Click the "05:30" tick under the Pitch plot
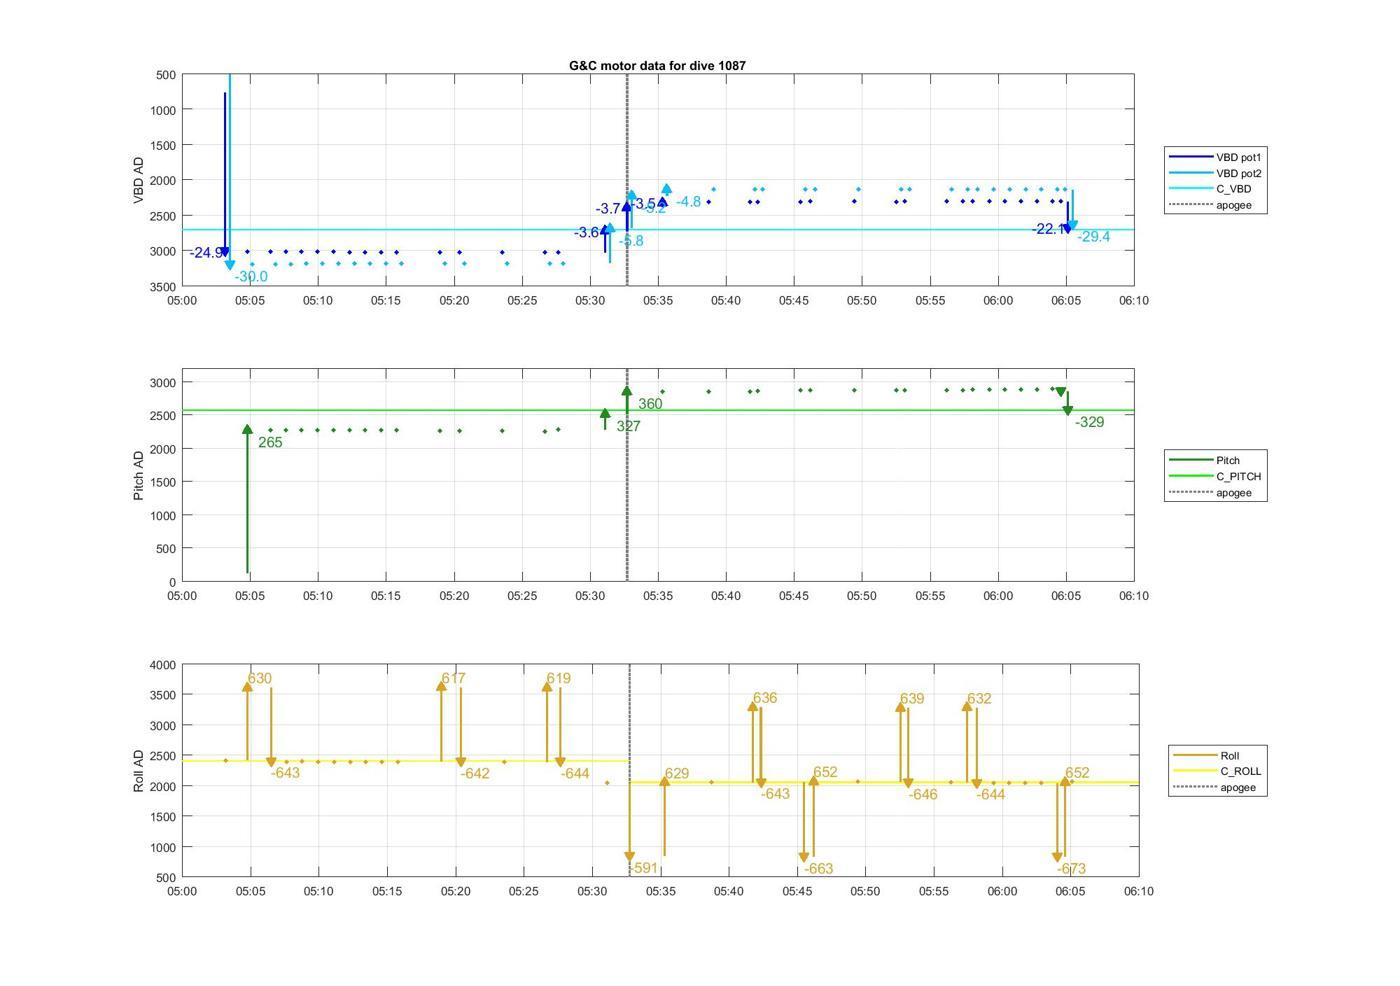This screenshot has height=986, width=1400. click(x=590, y=596)
